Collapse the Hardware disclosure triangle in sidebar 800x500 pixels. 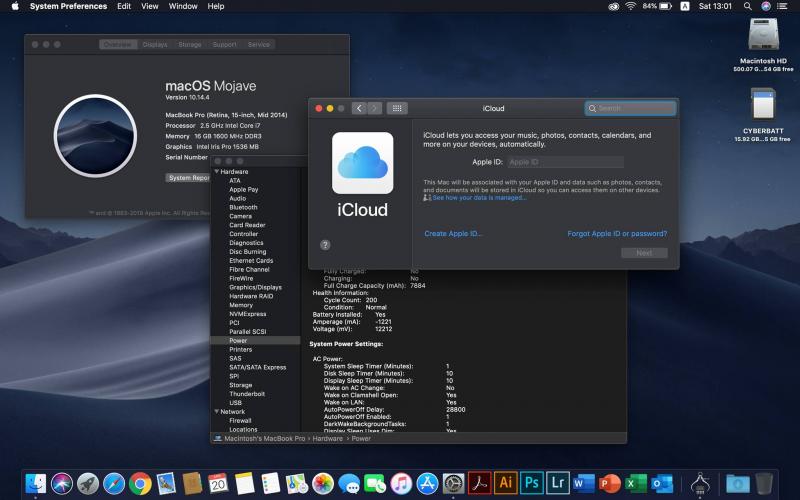[217, 171]
